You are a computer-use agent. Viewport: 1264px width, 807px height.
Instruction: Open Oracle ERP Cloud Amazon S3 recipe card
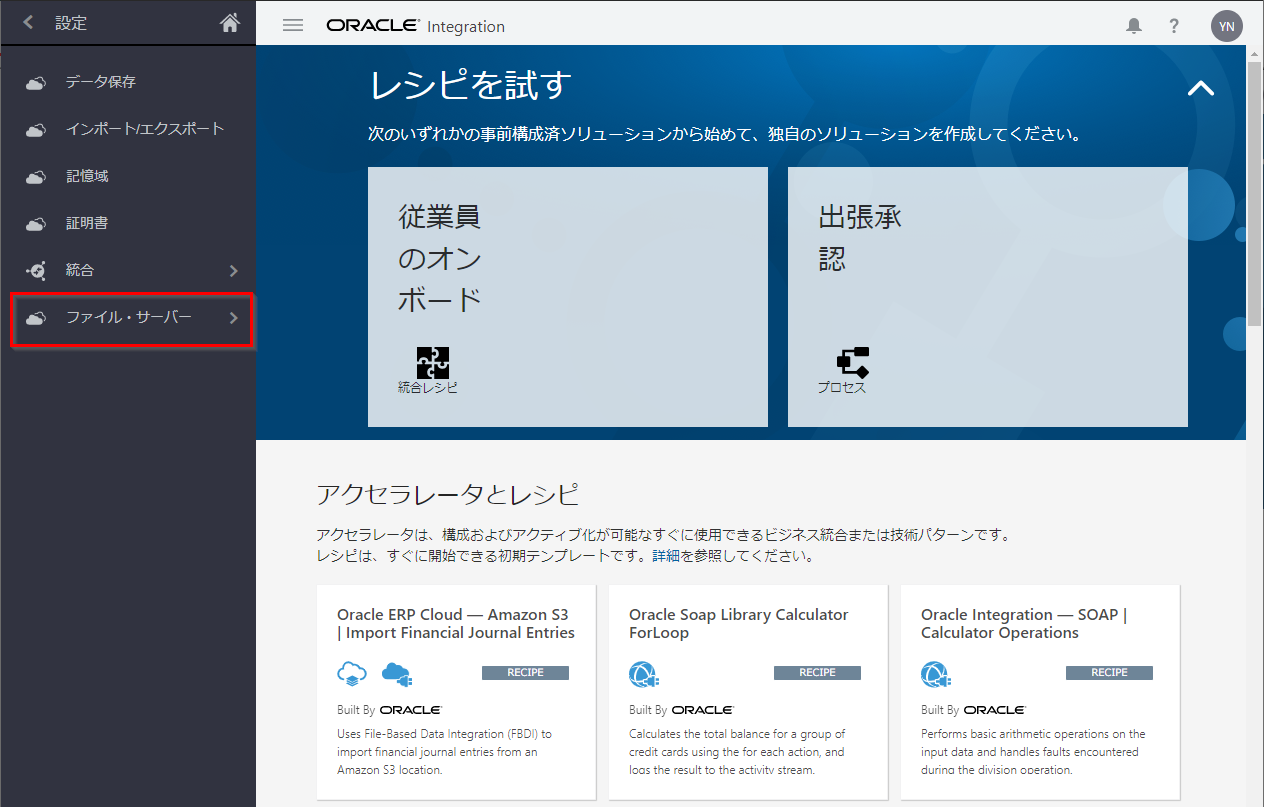coord(456,692)
